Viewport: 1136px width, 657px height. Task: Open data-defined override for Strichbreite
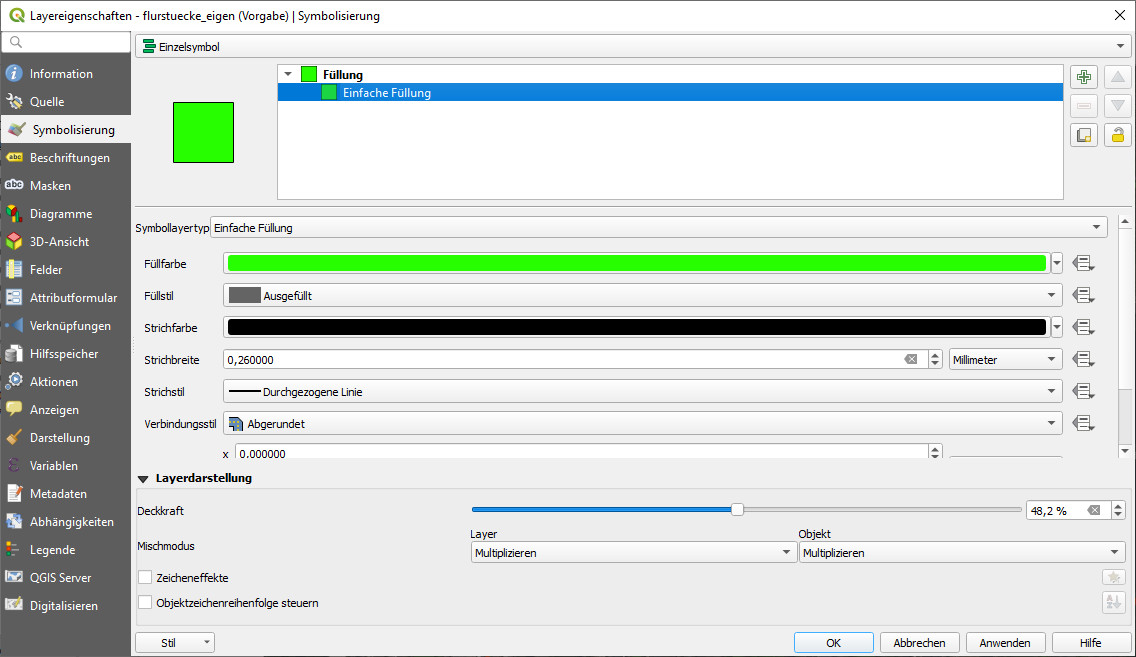(1084, 359)
